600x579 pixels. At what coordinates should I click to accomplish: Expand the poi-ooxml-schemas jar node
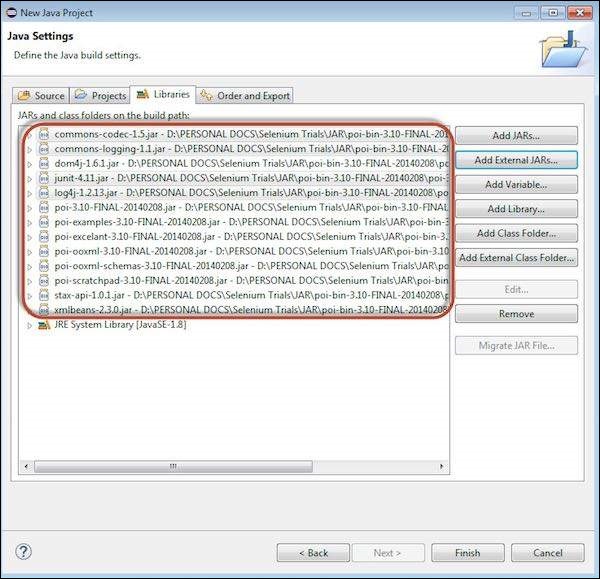[29, 267]
